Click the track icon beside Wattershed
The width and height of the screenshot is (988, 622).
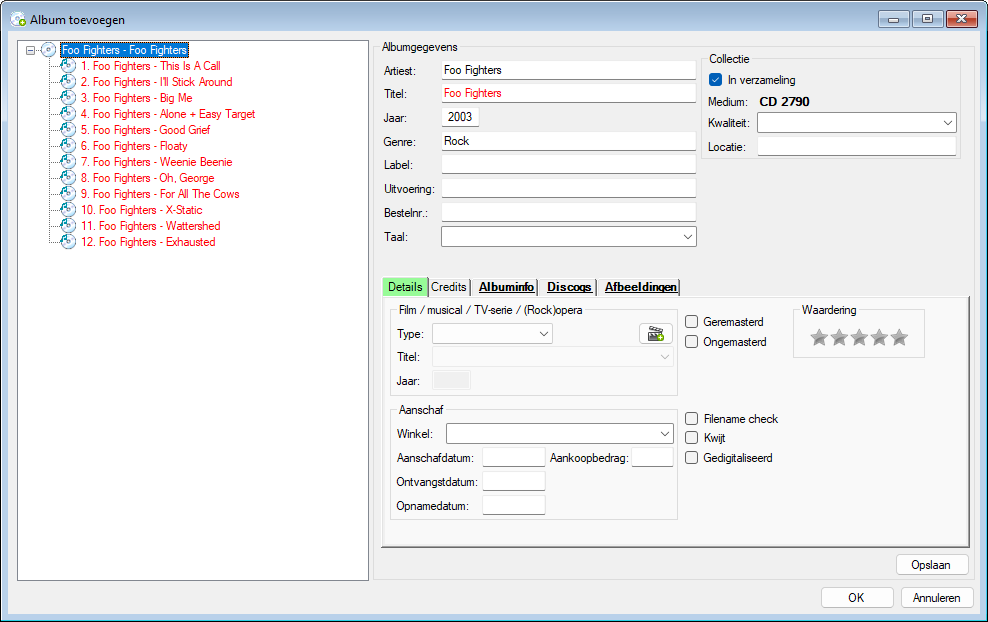(68, 226)
